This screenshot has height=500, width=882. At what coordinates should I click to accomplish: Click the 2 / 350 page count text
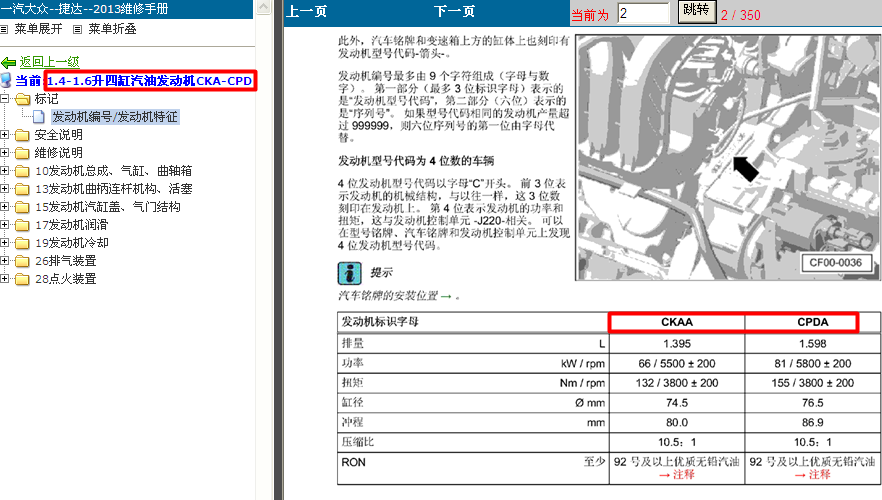point(740,15)
